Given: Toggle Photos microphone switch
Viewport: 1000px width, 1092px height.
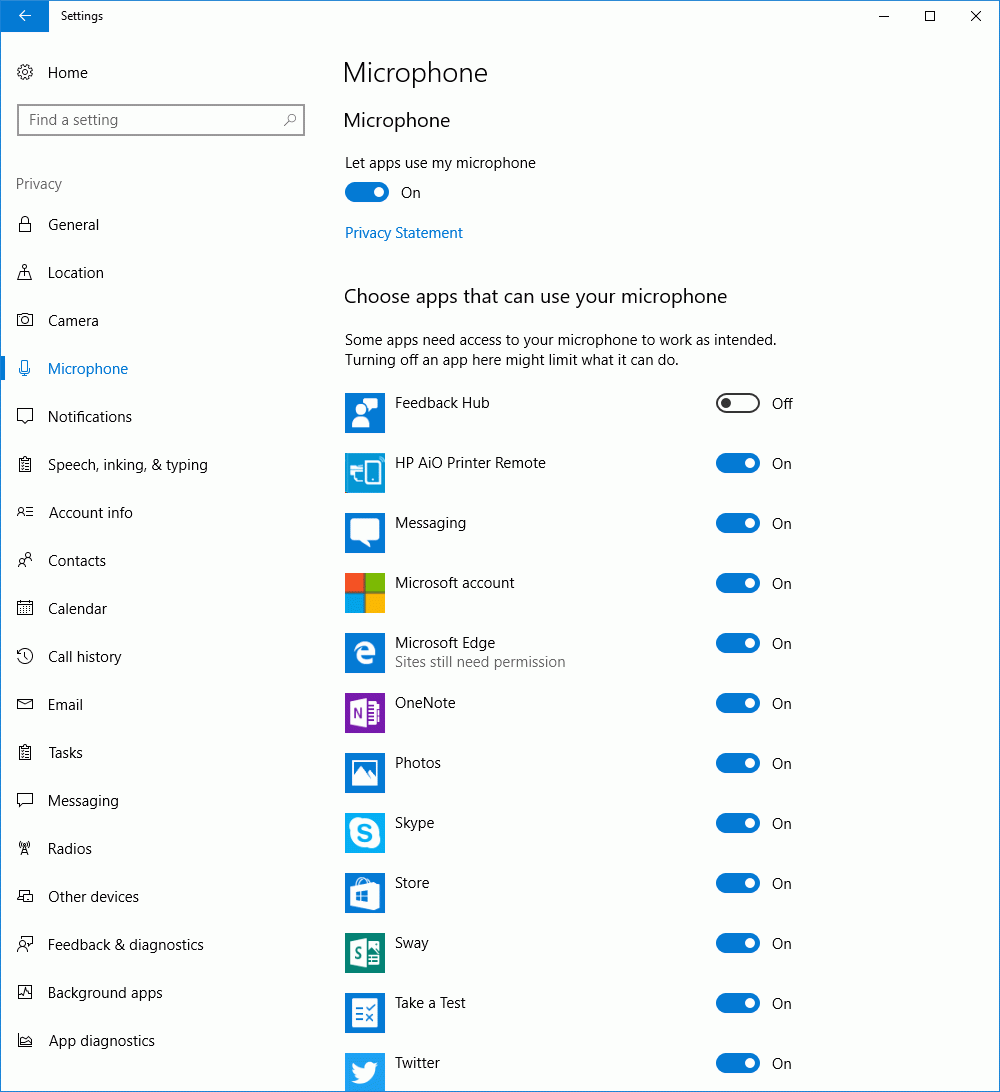Looking at the screenshot, I should pyautogui.click(x=737, y=763).
